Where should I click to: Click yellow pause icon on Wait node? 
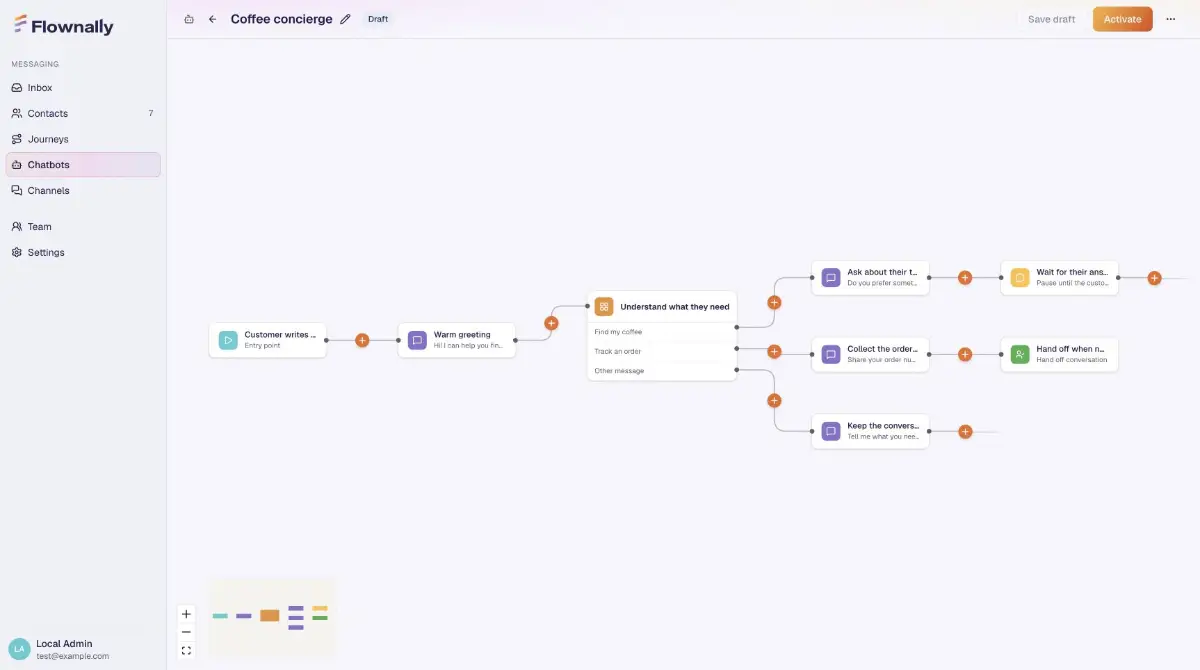(1019, 278)
